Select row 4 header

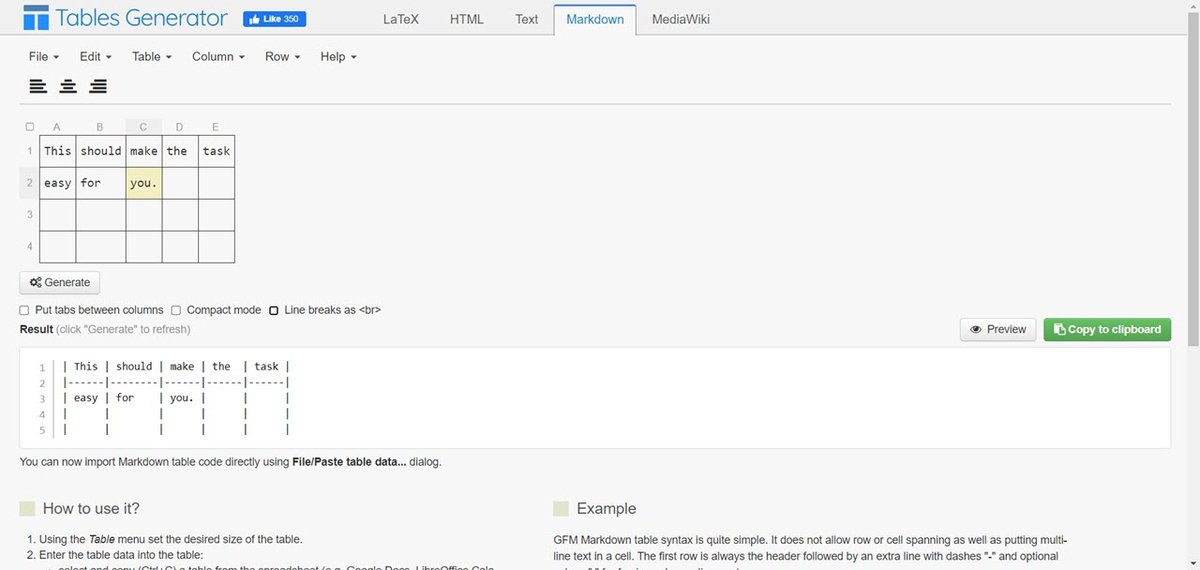coord(30,247)
